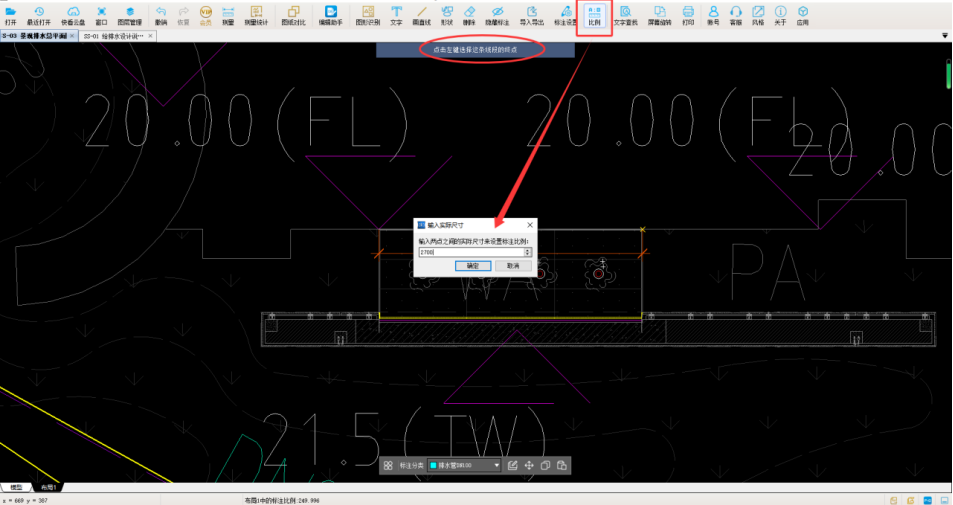Open 文字查找 text search tool
The height and width of the screenshot is (505, 953).
pyautogui.click(x=625, y=14)
